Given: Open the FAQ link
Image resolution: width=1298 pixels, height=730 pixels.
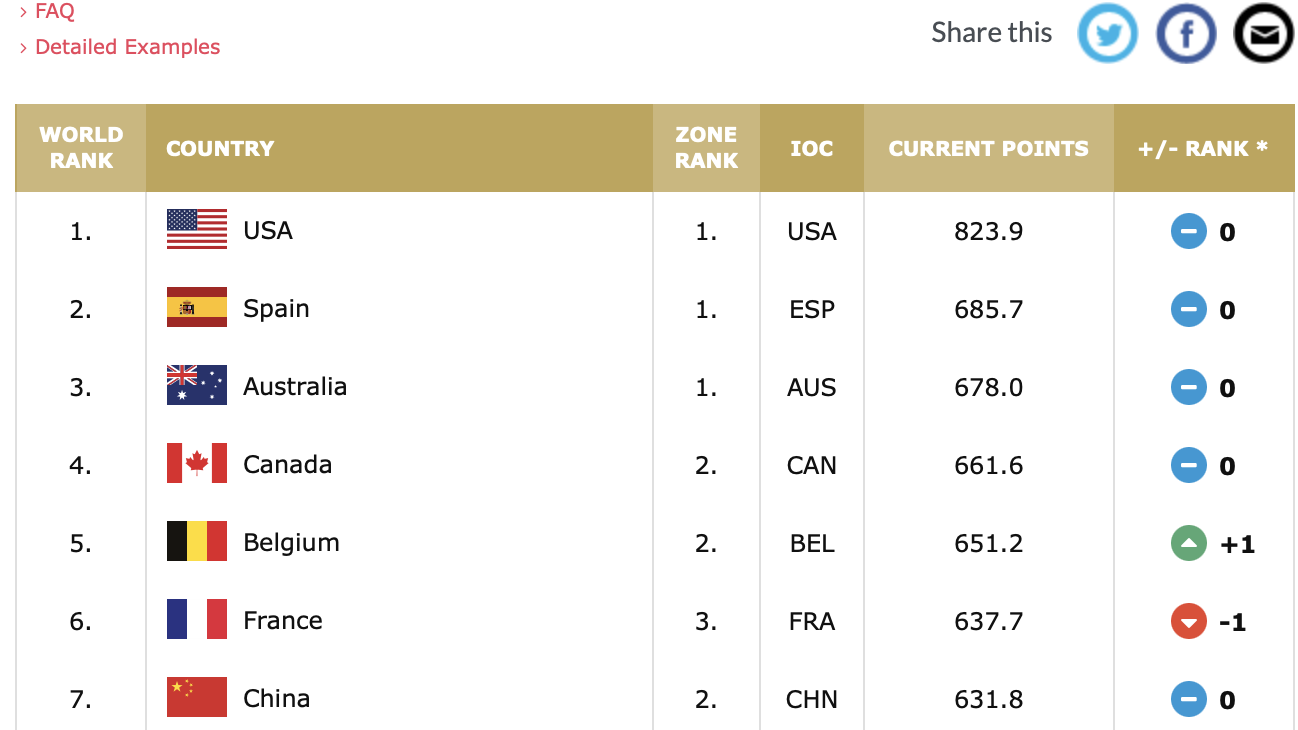Looking at the screenshot, I should (x=55, y=12).
